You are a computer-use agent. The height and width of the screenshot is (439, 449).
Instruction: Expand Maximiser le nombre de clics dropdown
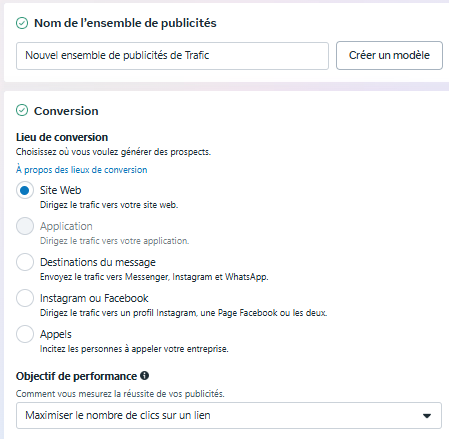coord(229,415)
